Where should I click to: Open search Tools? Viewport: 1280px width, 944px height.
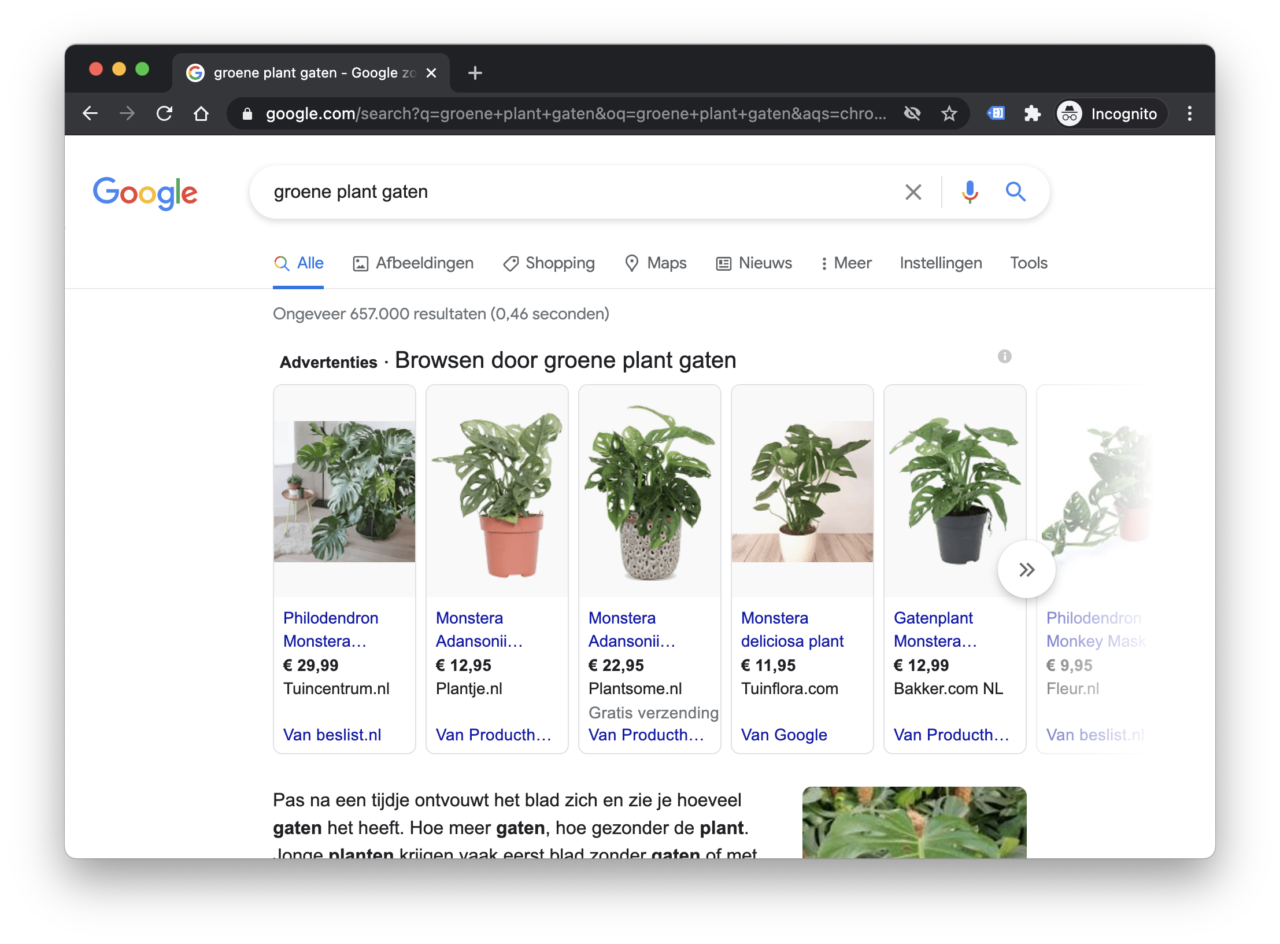pos(1028,263)
